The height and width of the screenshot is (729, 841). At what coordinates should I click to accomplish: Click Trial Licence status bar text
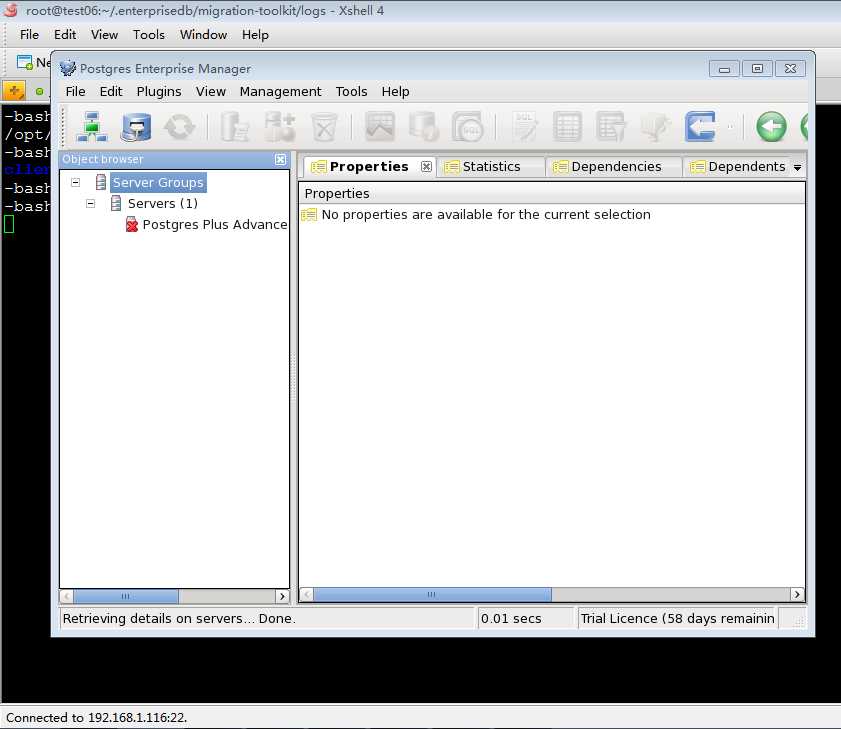[x=677, y=618]
